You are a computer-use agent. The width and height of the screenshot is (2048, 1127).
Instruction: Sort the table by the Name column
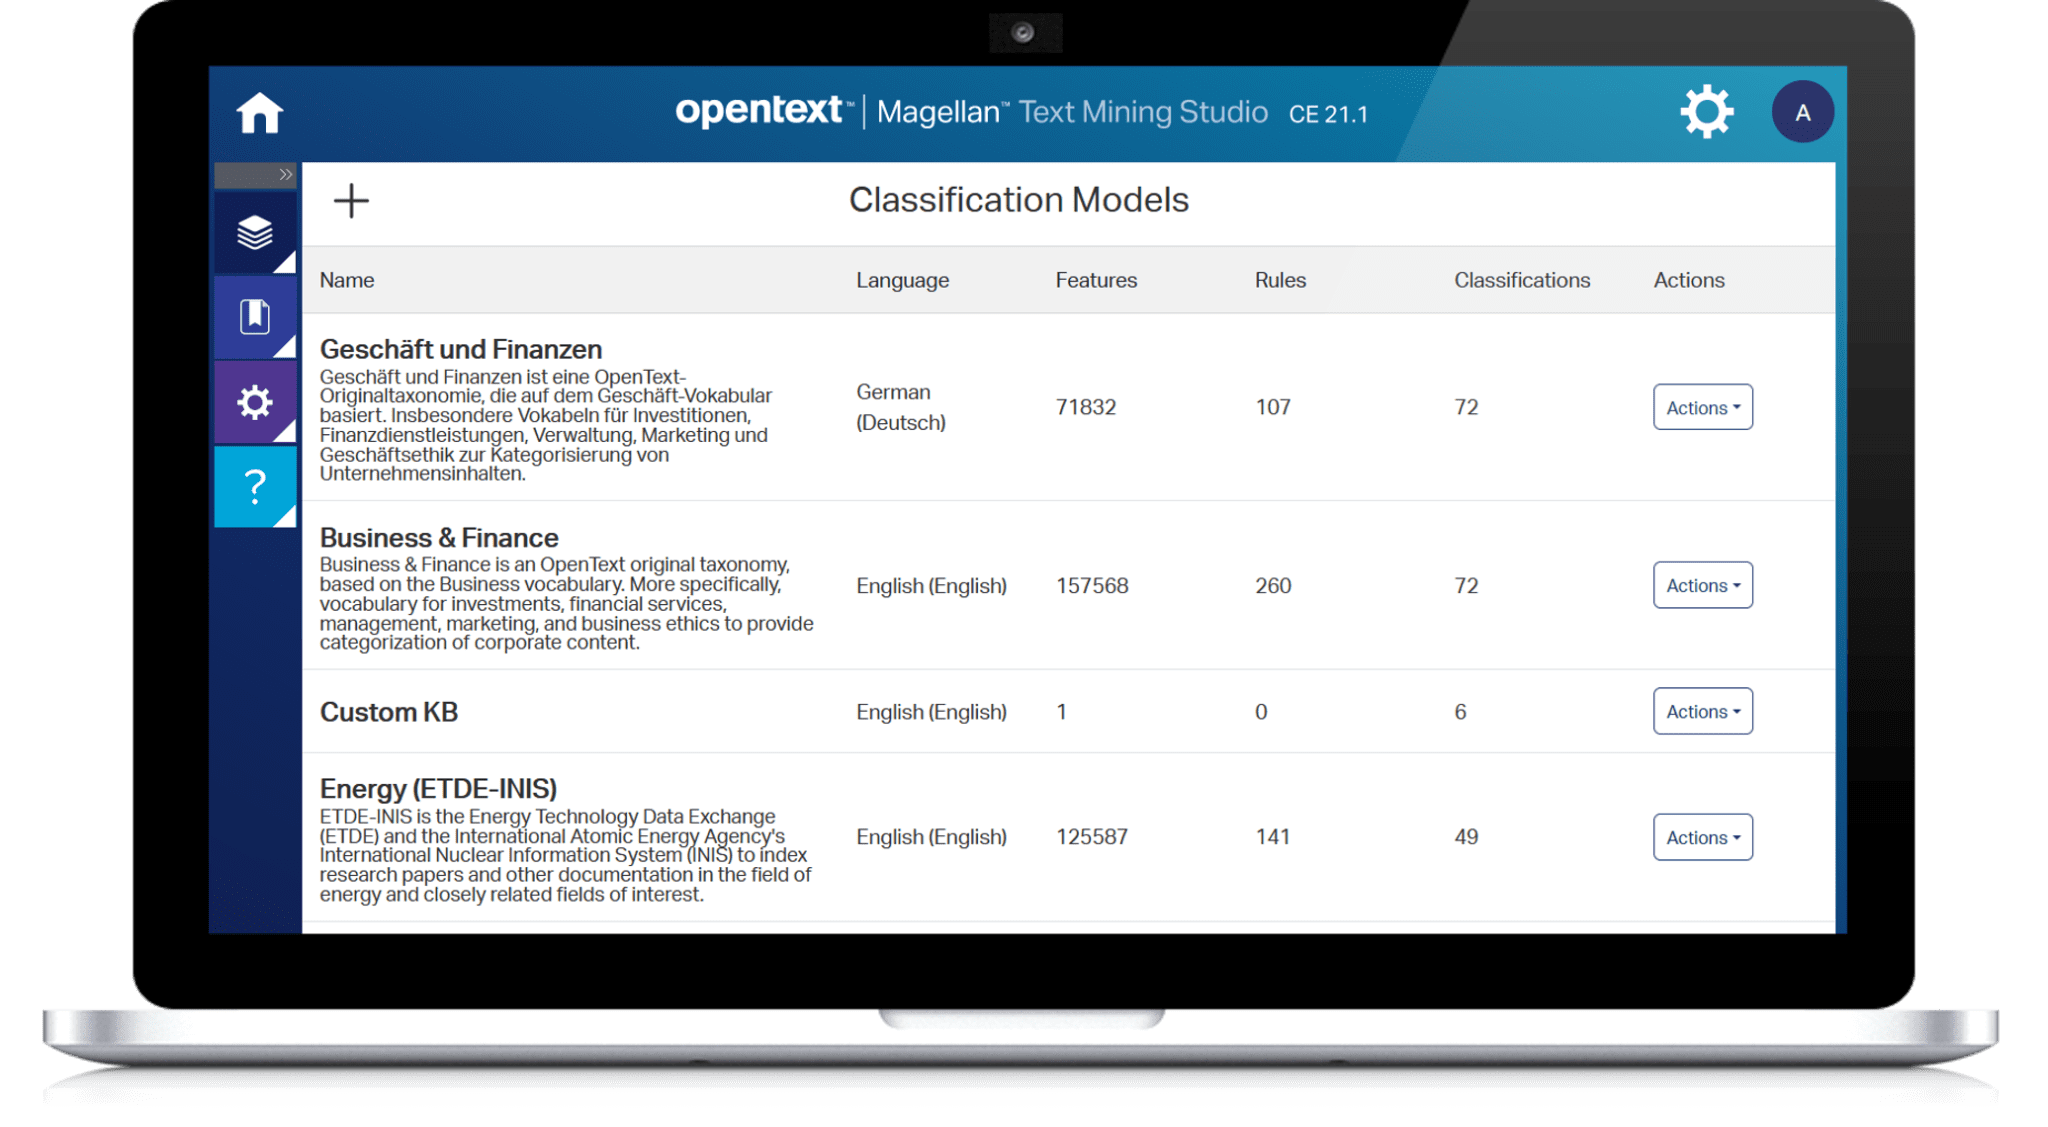coord(346,280)
